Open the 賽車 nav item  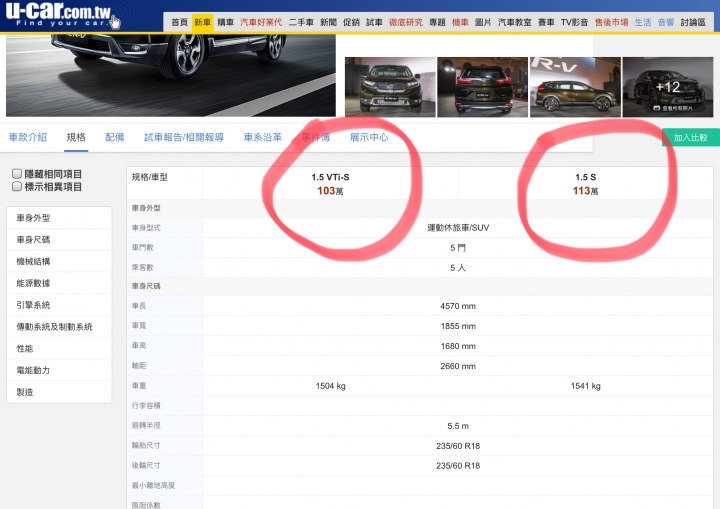(x=546, y=22)
